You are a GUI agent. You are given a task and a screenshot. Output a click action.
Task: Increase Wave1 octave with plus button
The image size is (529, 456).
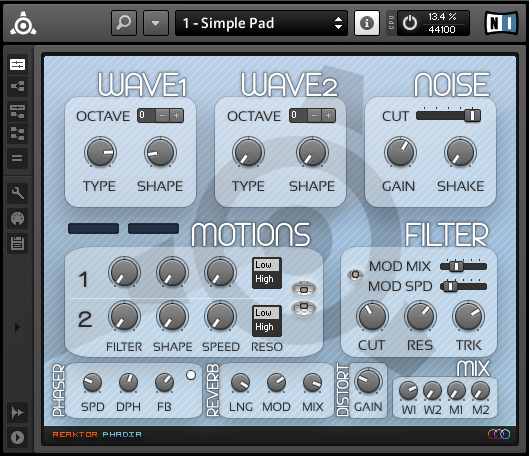pos(176,116)
